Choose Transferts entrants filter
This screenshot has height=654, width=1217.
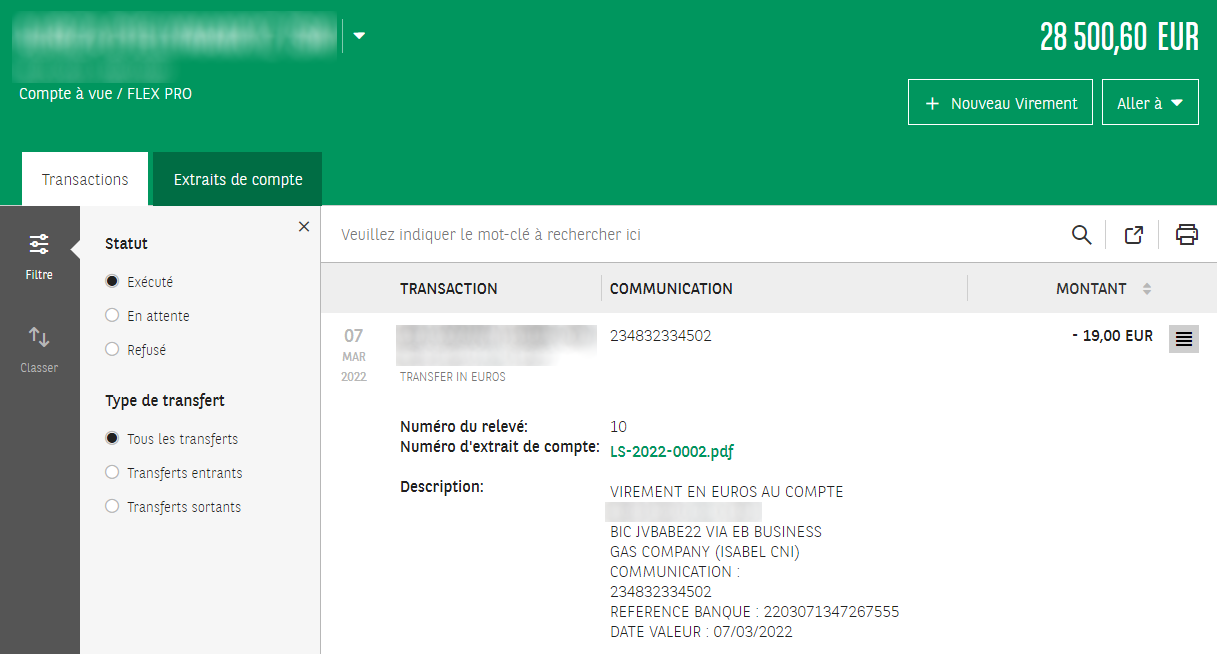(113, 473)
